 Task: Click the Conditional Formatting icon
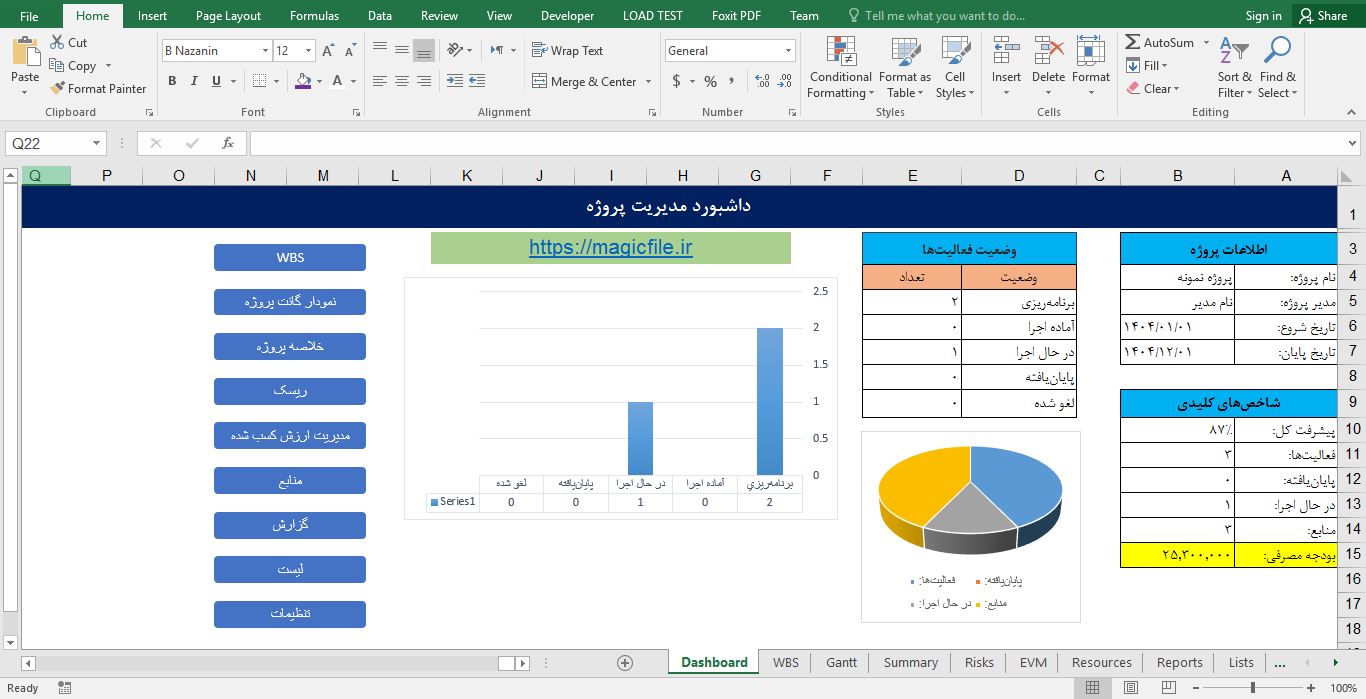click(x=840, y=53)
